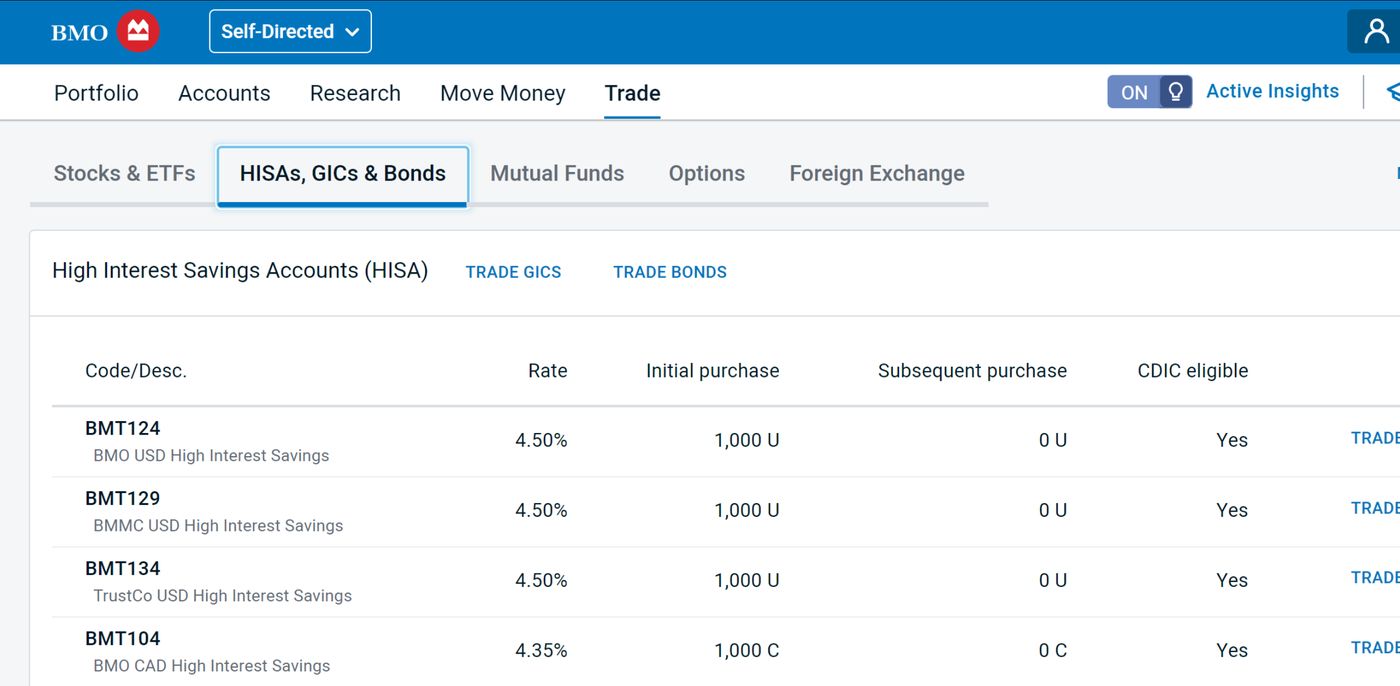Click TRADE for BMT129 row
This screenshot has height=686, width=1400.
click(x=1375, y=508)
